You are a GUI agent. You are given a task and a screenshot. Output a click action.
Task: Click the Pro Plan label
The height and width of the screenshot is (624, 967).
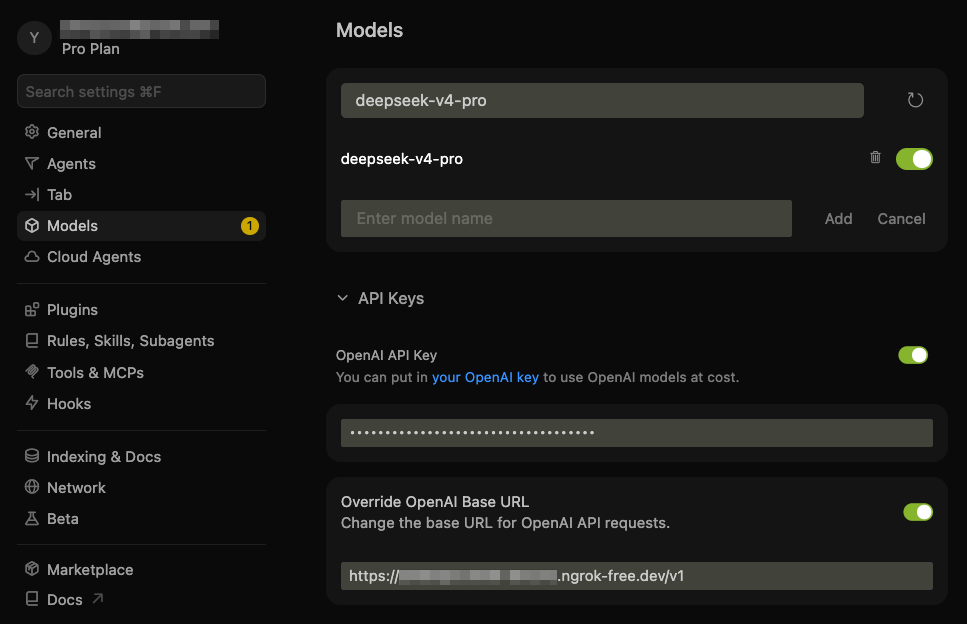[x=91, y=49]
